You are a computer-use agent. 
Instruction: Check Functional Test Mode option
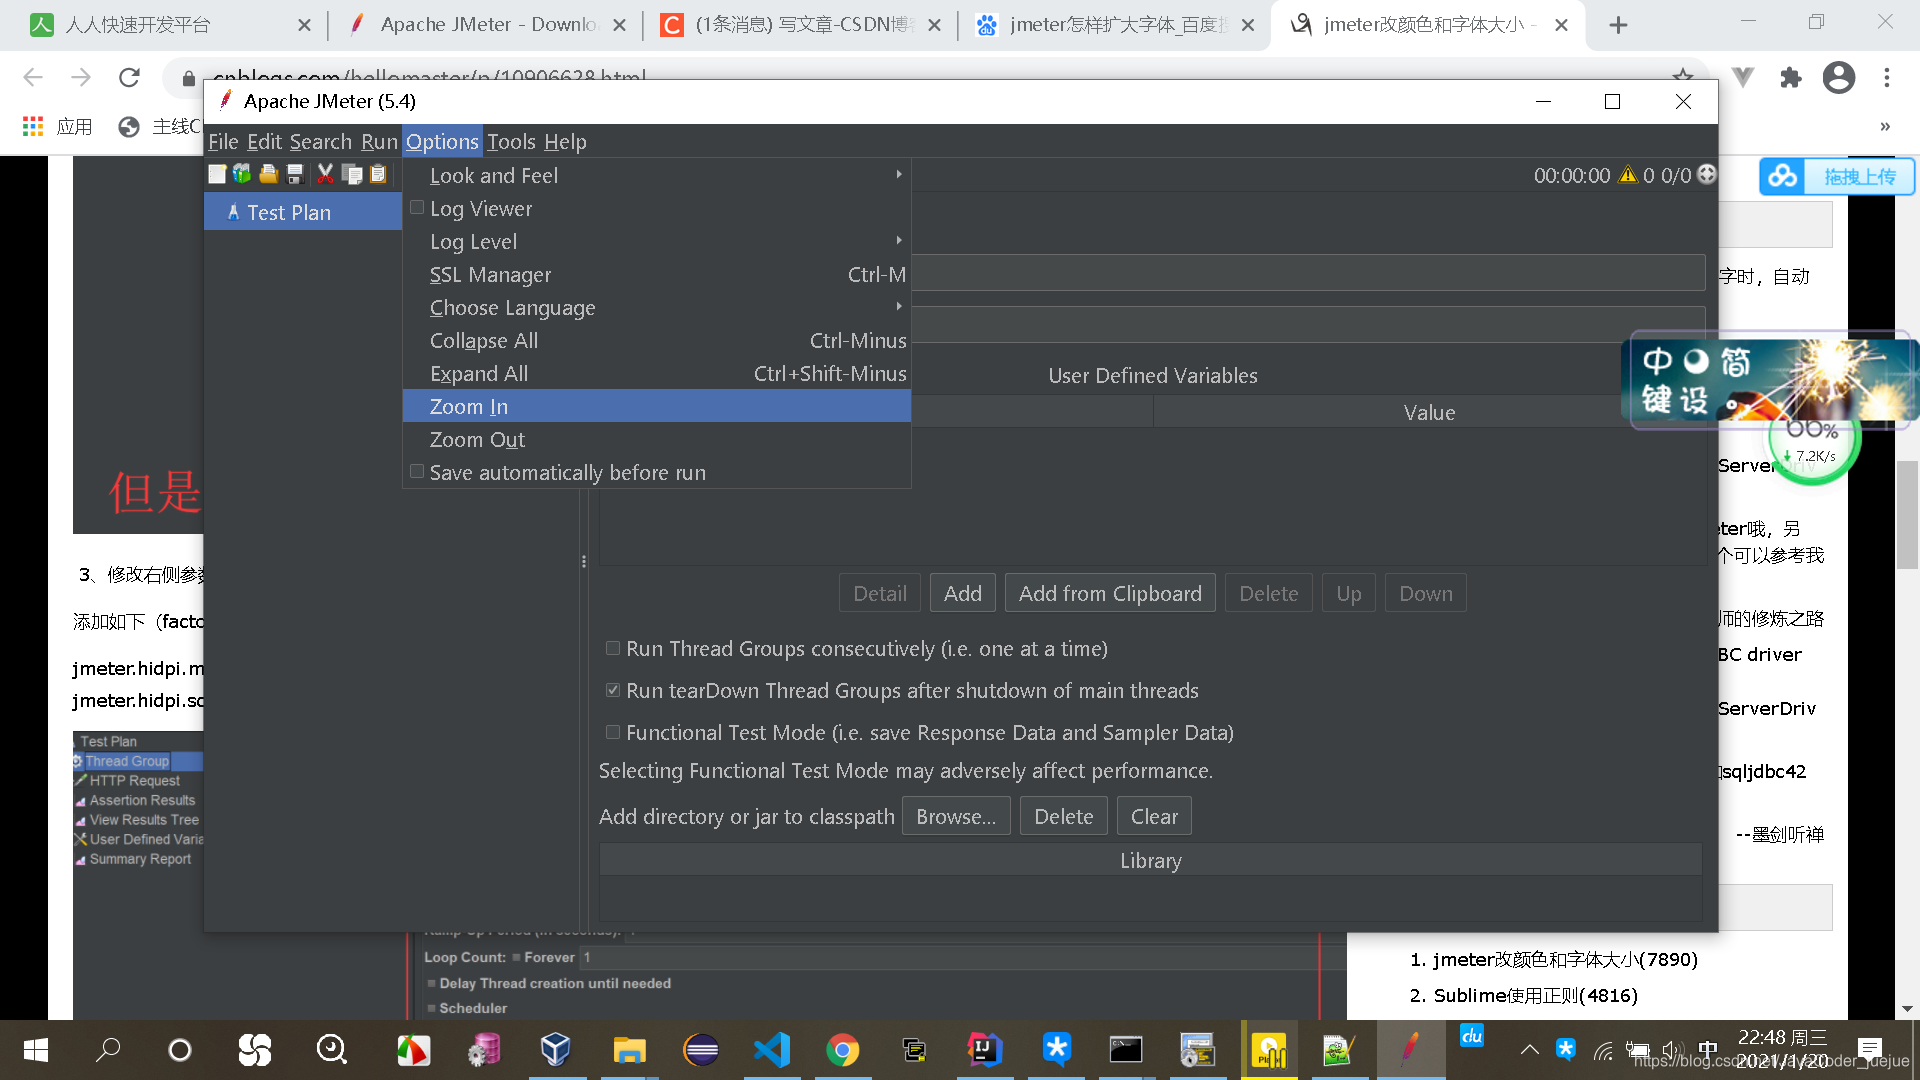point(613,733)
